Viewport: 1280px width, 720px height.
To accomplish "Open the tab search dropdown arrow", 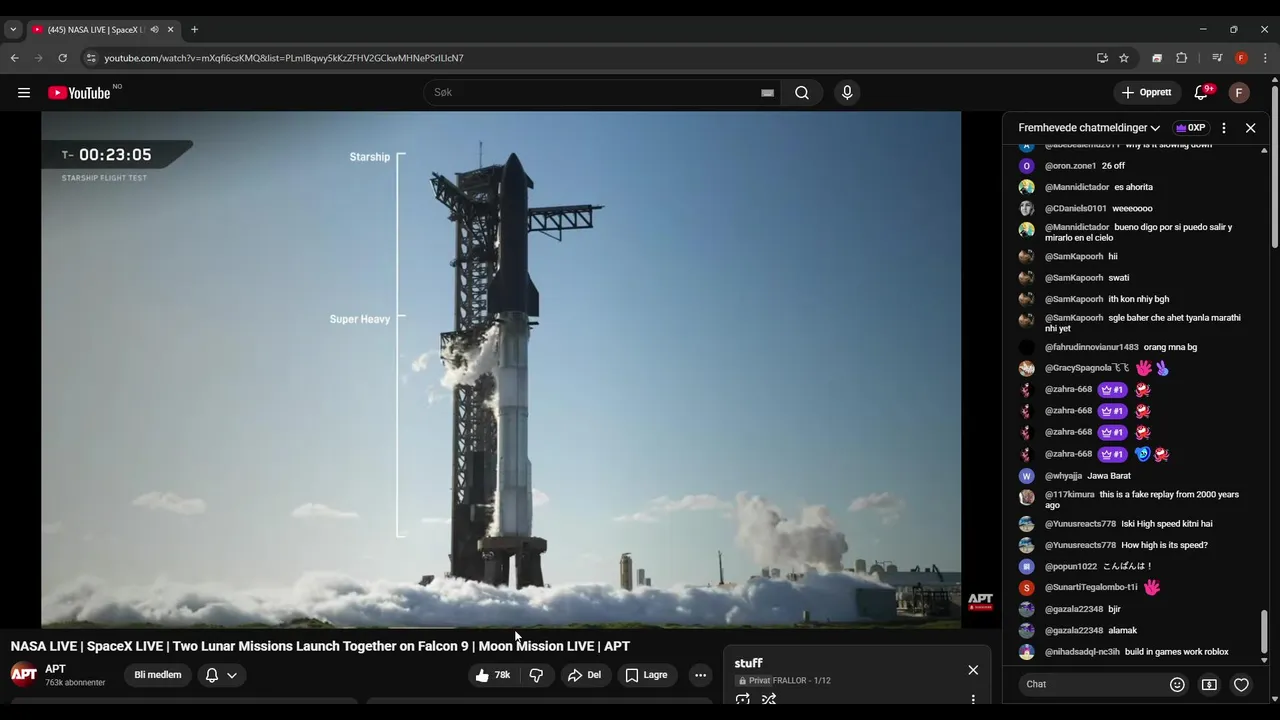I will 13,30.
